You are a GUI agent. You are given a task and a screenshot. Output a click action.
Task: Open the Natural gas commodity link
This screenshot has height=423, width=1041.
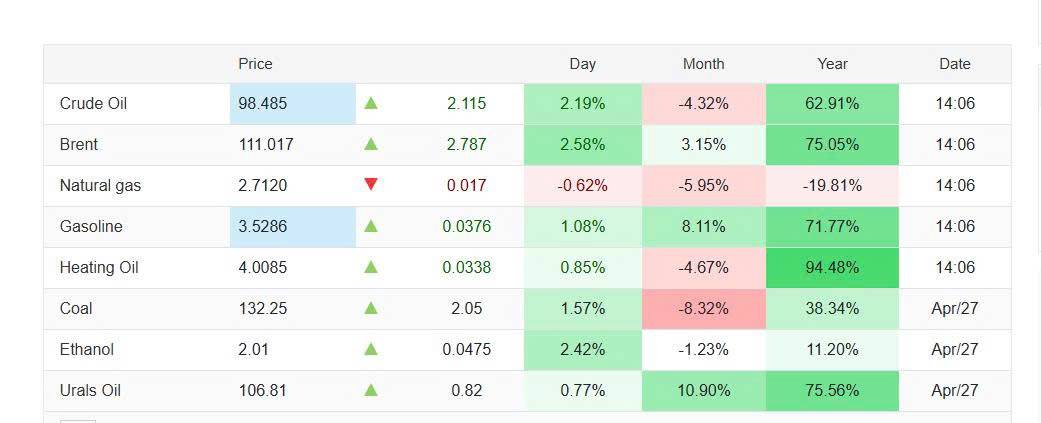click(100, 185)
